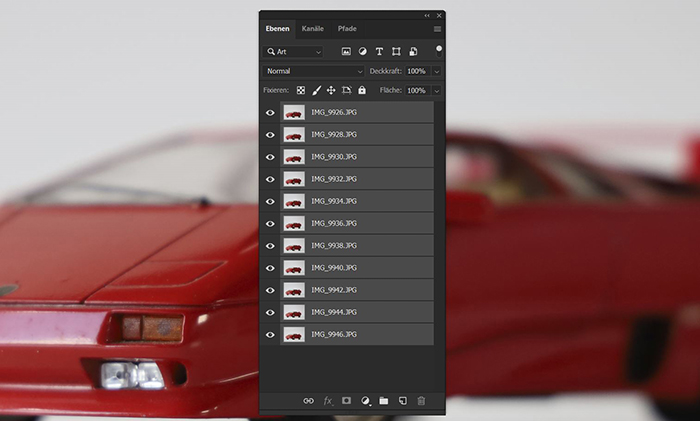The height and width of the screenshot is (421, 700).
Task: Select the IMG_9940.JPG layer thumbnail
Action: 293,268
